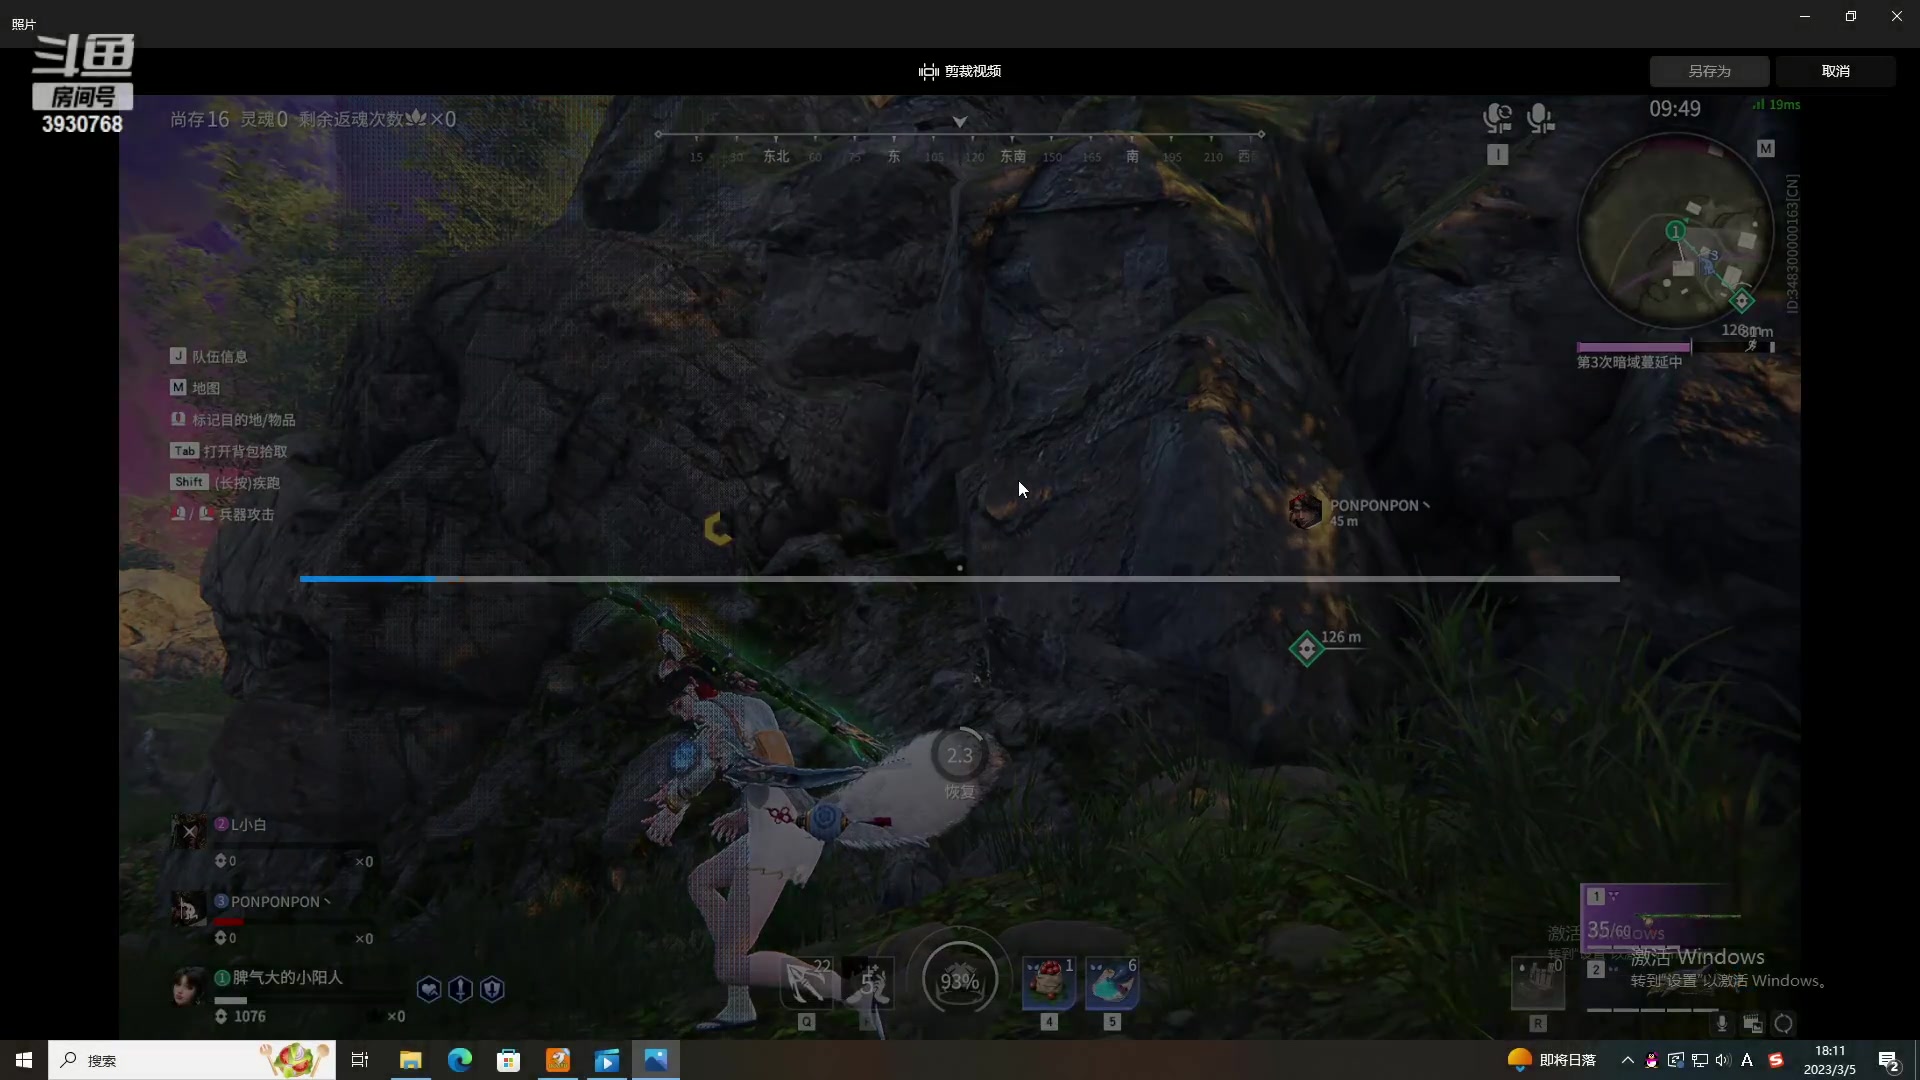Click the mushroom consumable item slot 4
This screenshot has width=1920, height=1080.
coord(1048,982)
